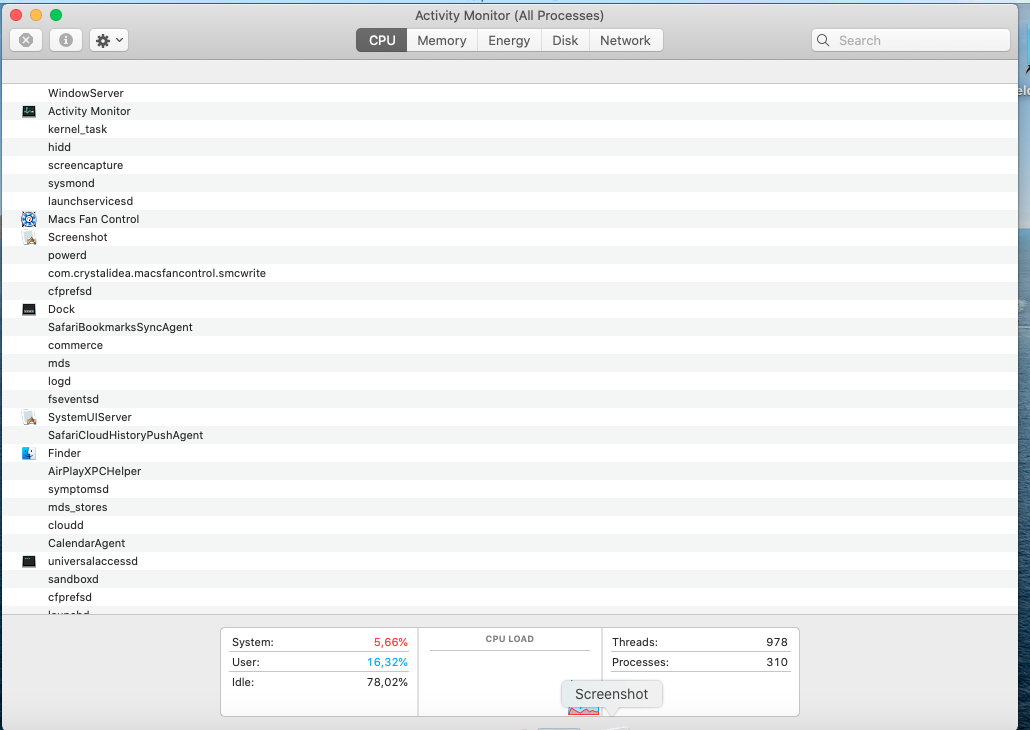Click the Screenshot process icon

pyautogui.click(x=29, y=237)
